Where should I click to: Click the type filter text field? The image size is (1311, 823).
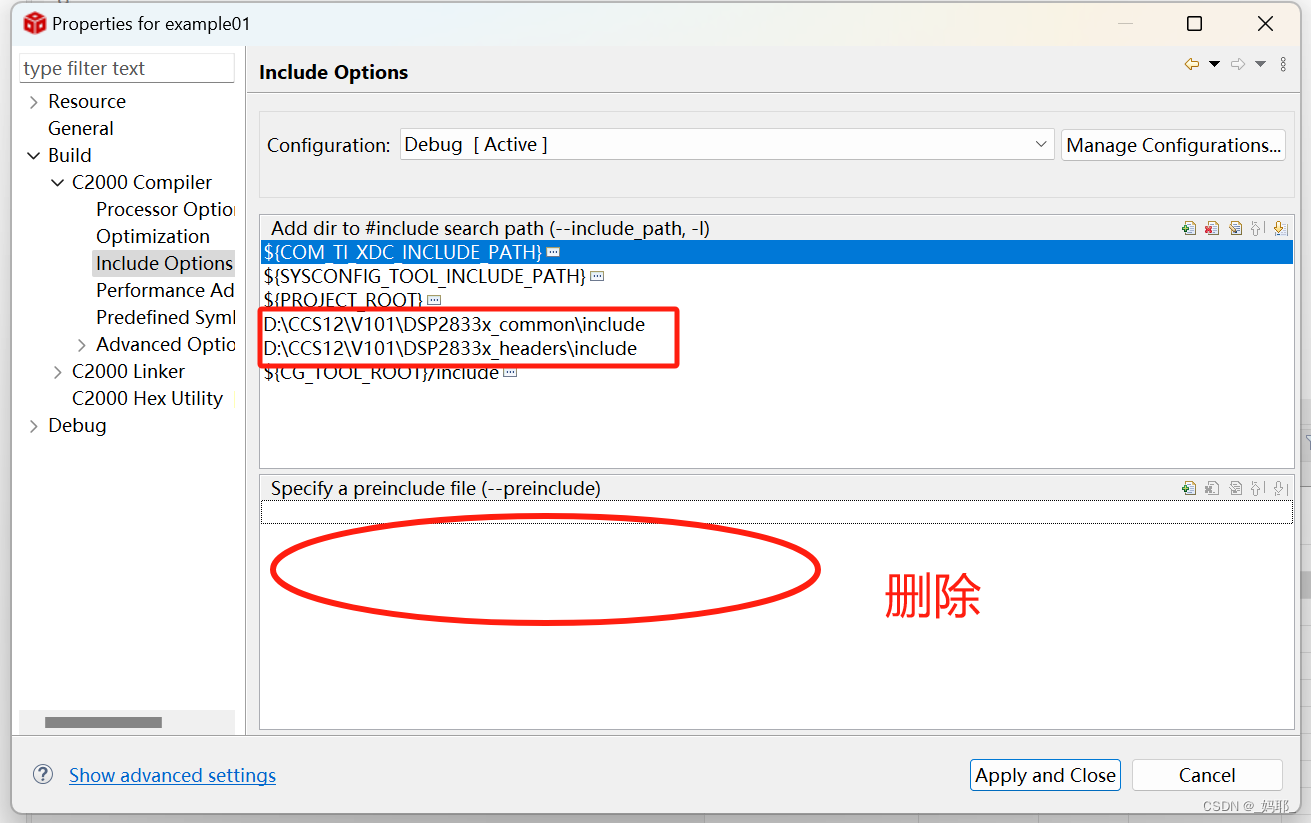tap(126, 68)
